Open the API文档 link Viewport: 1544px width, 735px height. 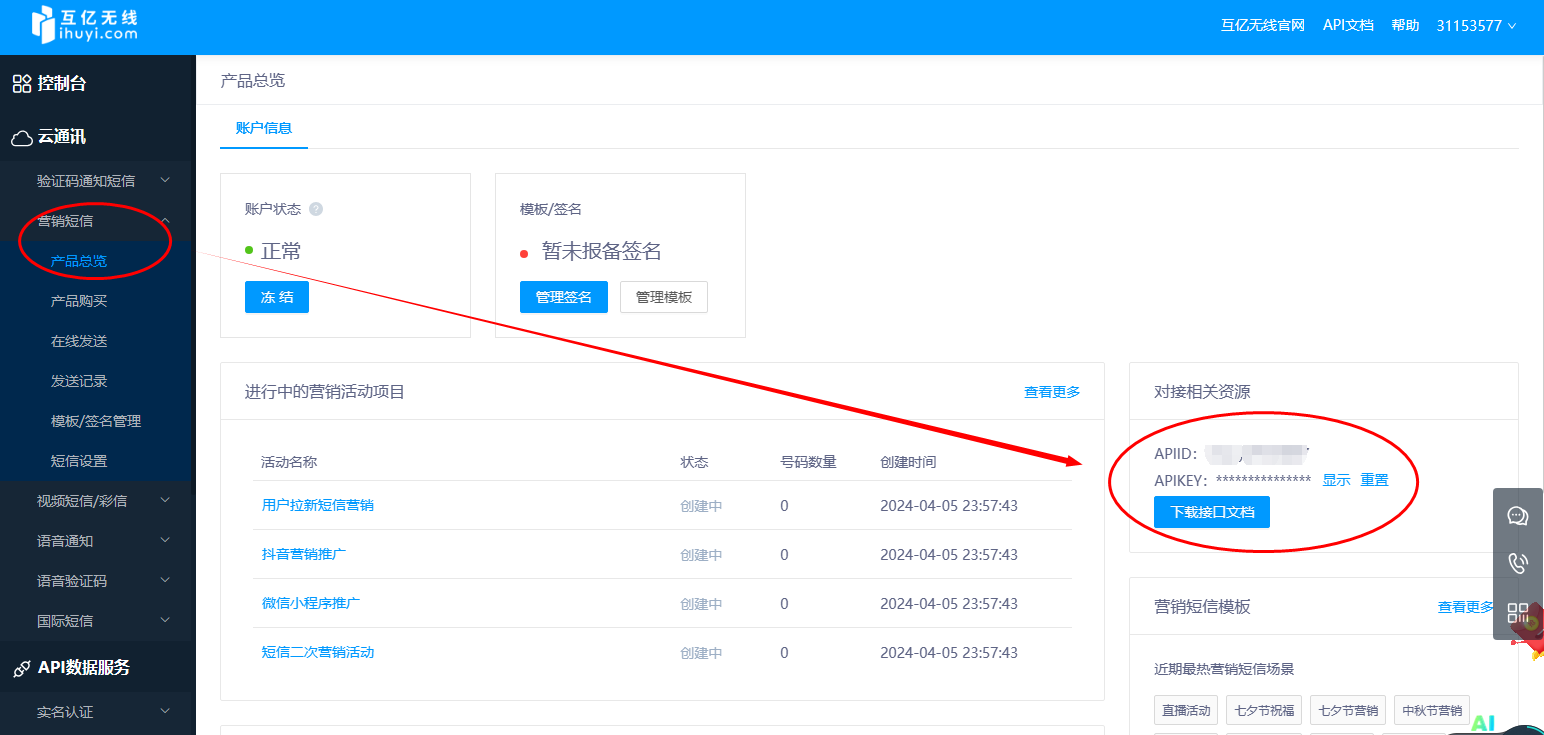tap(1348, 26)
